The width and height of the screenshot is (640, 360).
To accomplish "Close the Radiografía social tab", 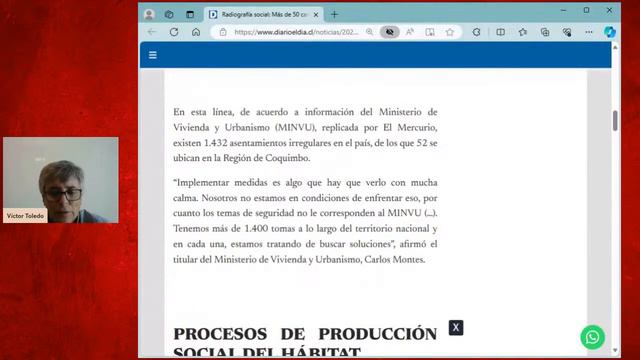I will tap(316, 15).
